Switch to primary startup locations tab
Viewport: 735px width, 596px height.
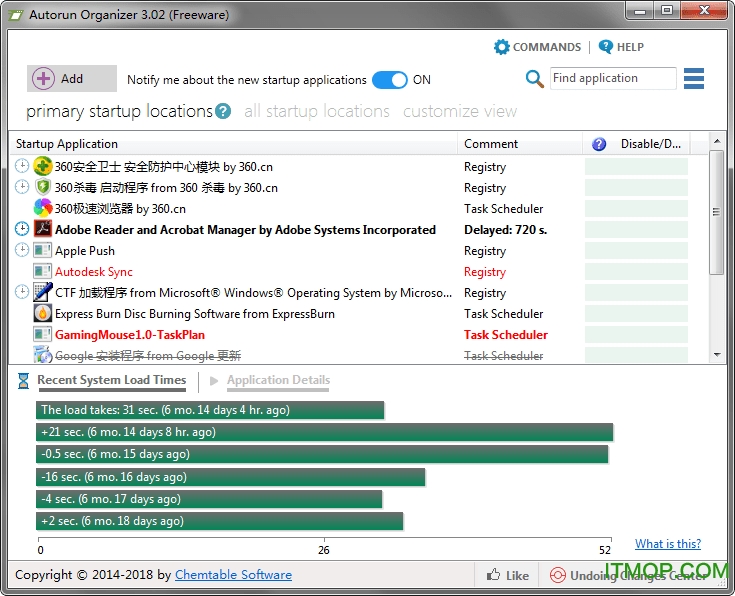point(120,111)
